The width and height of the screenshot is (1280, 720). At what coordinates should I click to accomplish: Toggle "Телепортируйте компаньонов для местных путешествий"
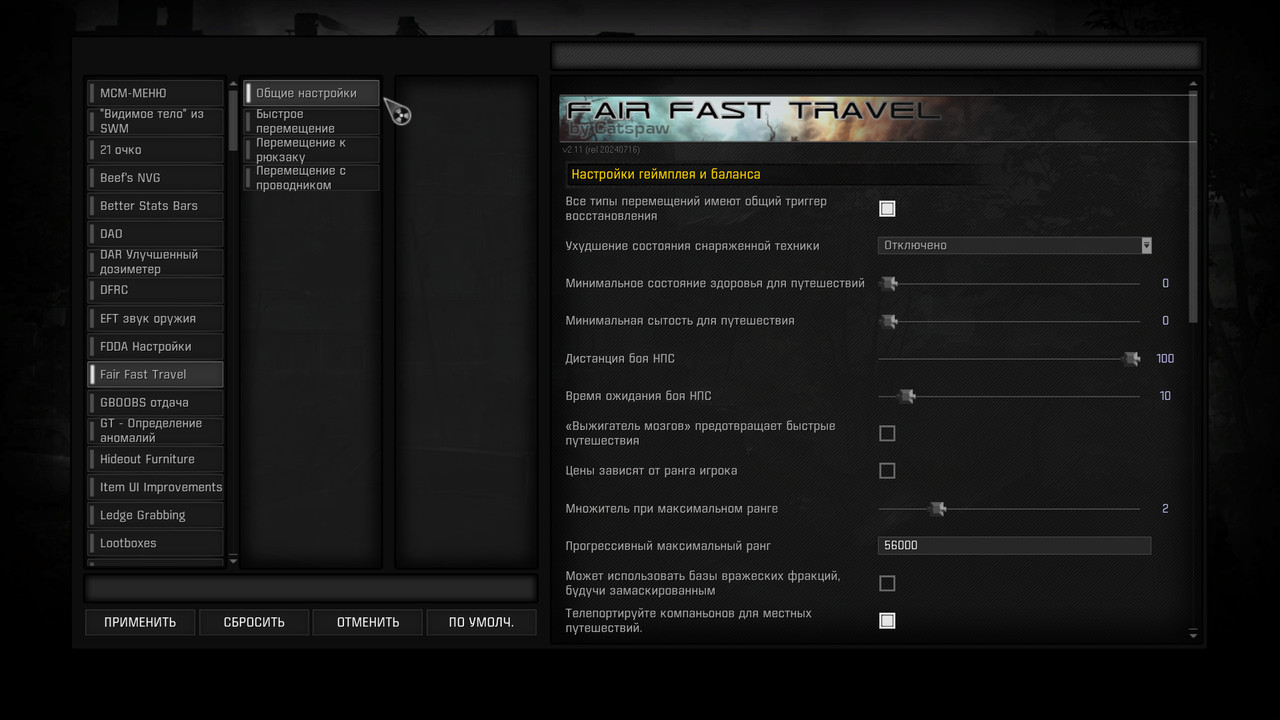887,620
